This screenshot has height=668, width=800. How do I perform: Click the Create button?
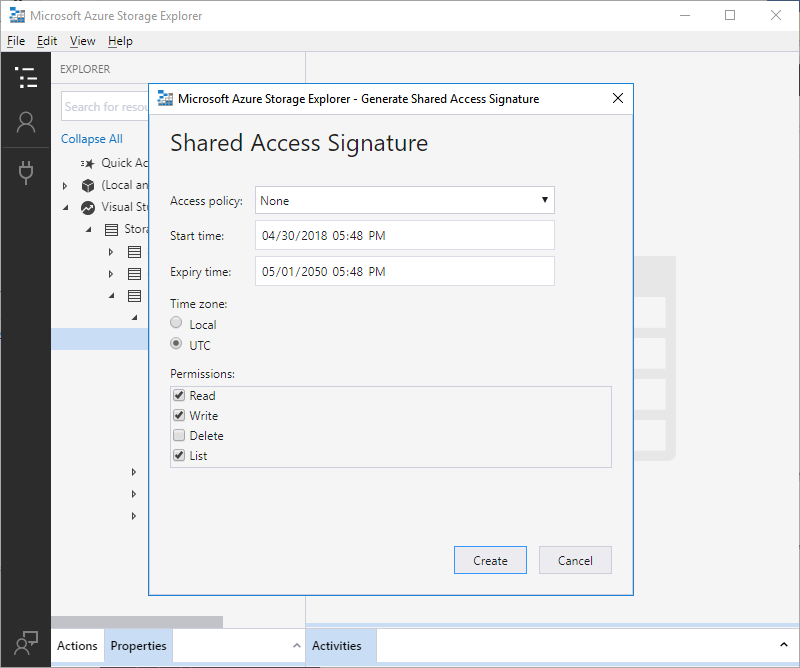[490, 560]
